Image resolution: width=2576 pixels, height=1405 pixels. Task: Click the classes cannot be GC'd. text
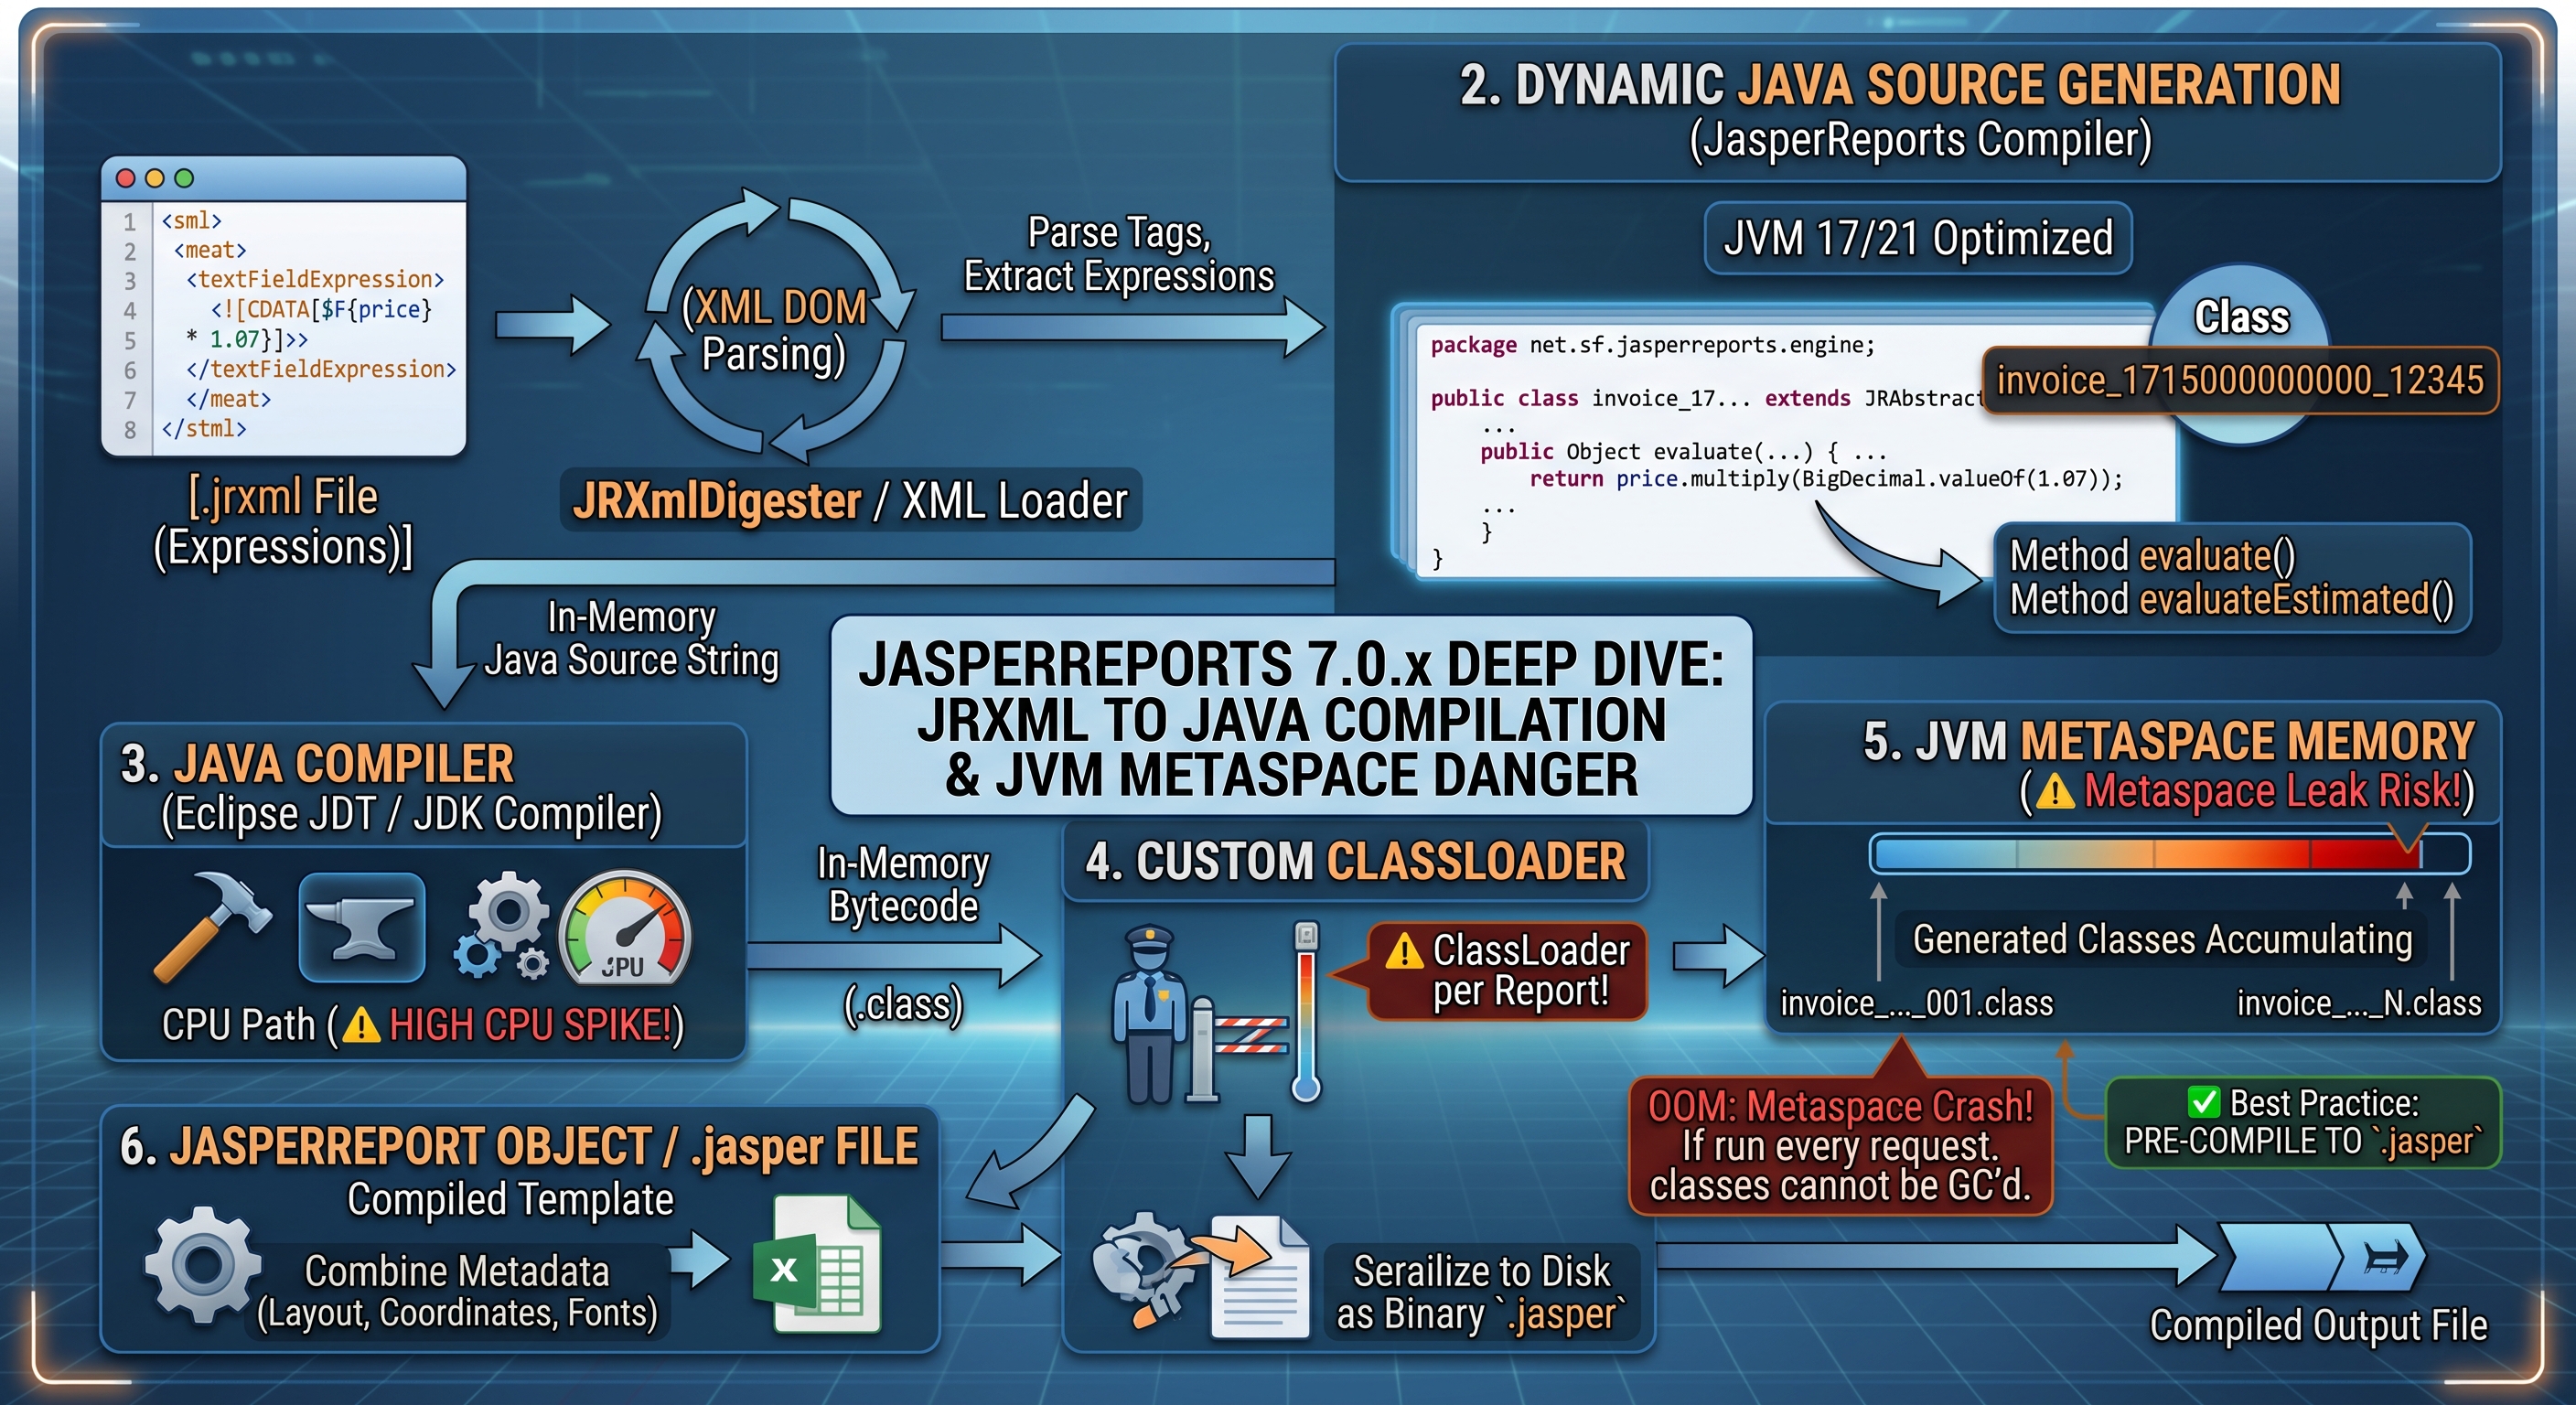(x=1840, y=1186)
